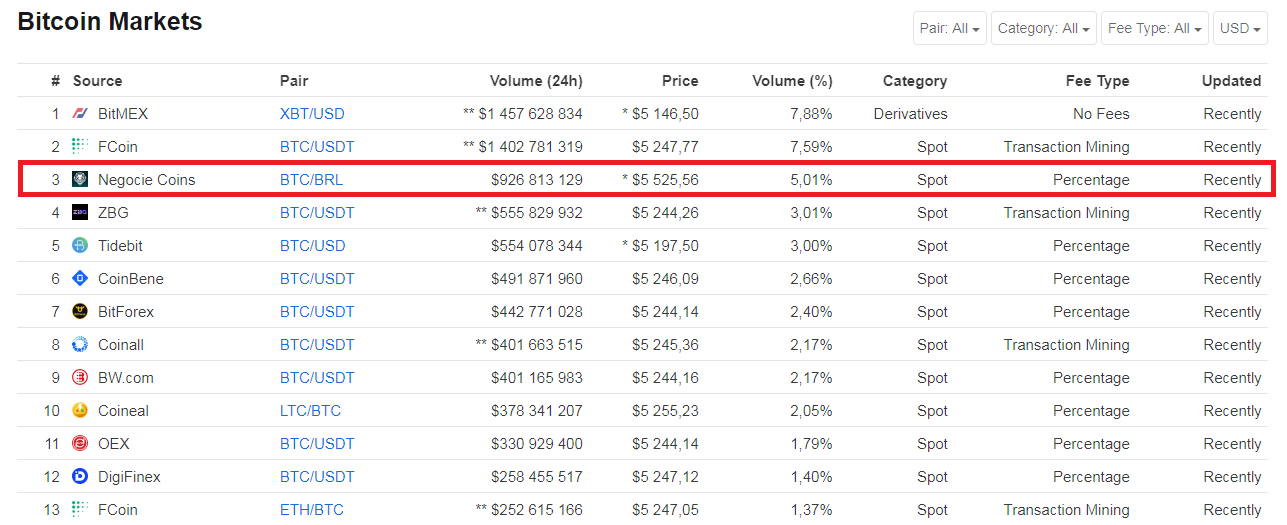Viewport: 1287px width, 525px height.
Task: Sort markets by the Price column header
Action: pos(680,81)
